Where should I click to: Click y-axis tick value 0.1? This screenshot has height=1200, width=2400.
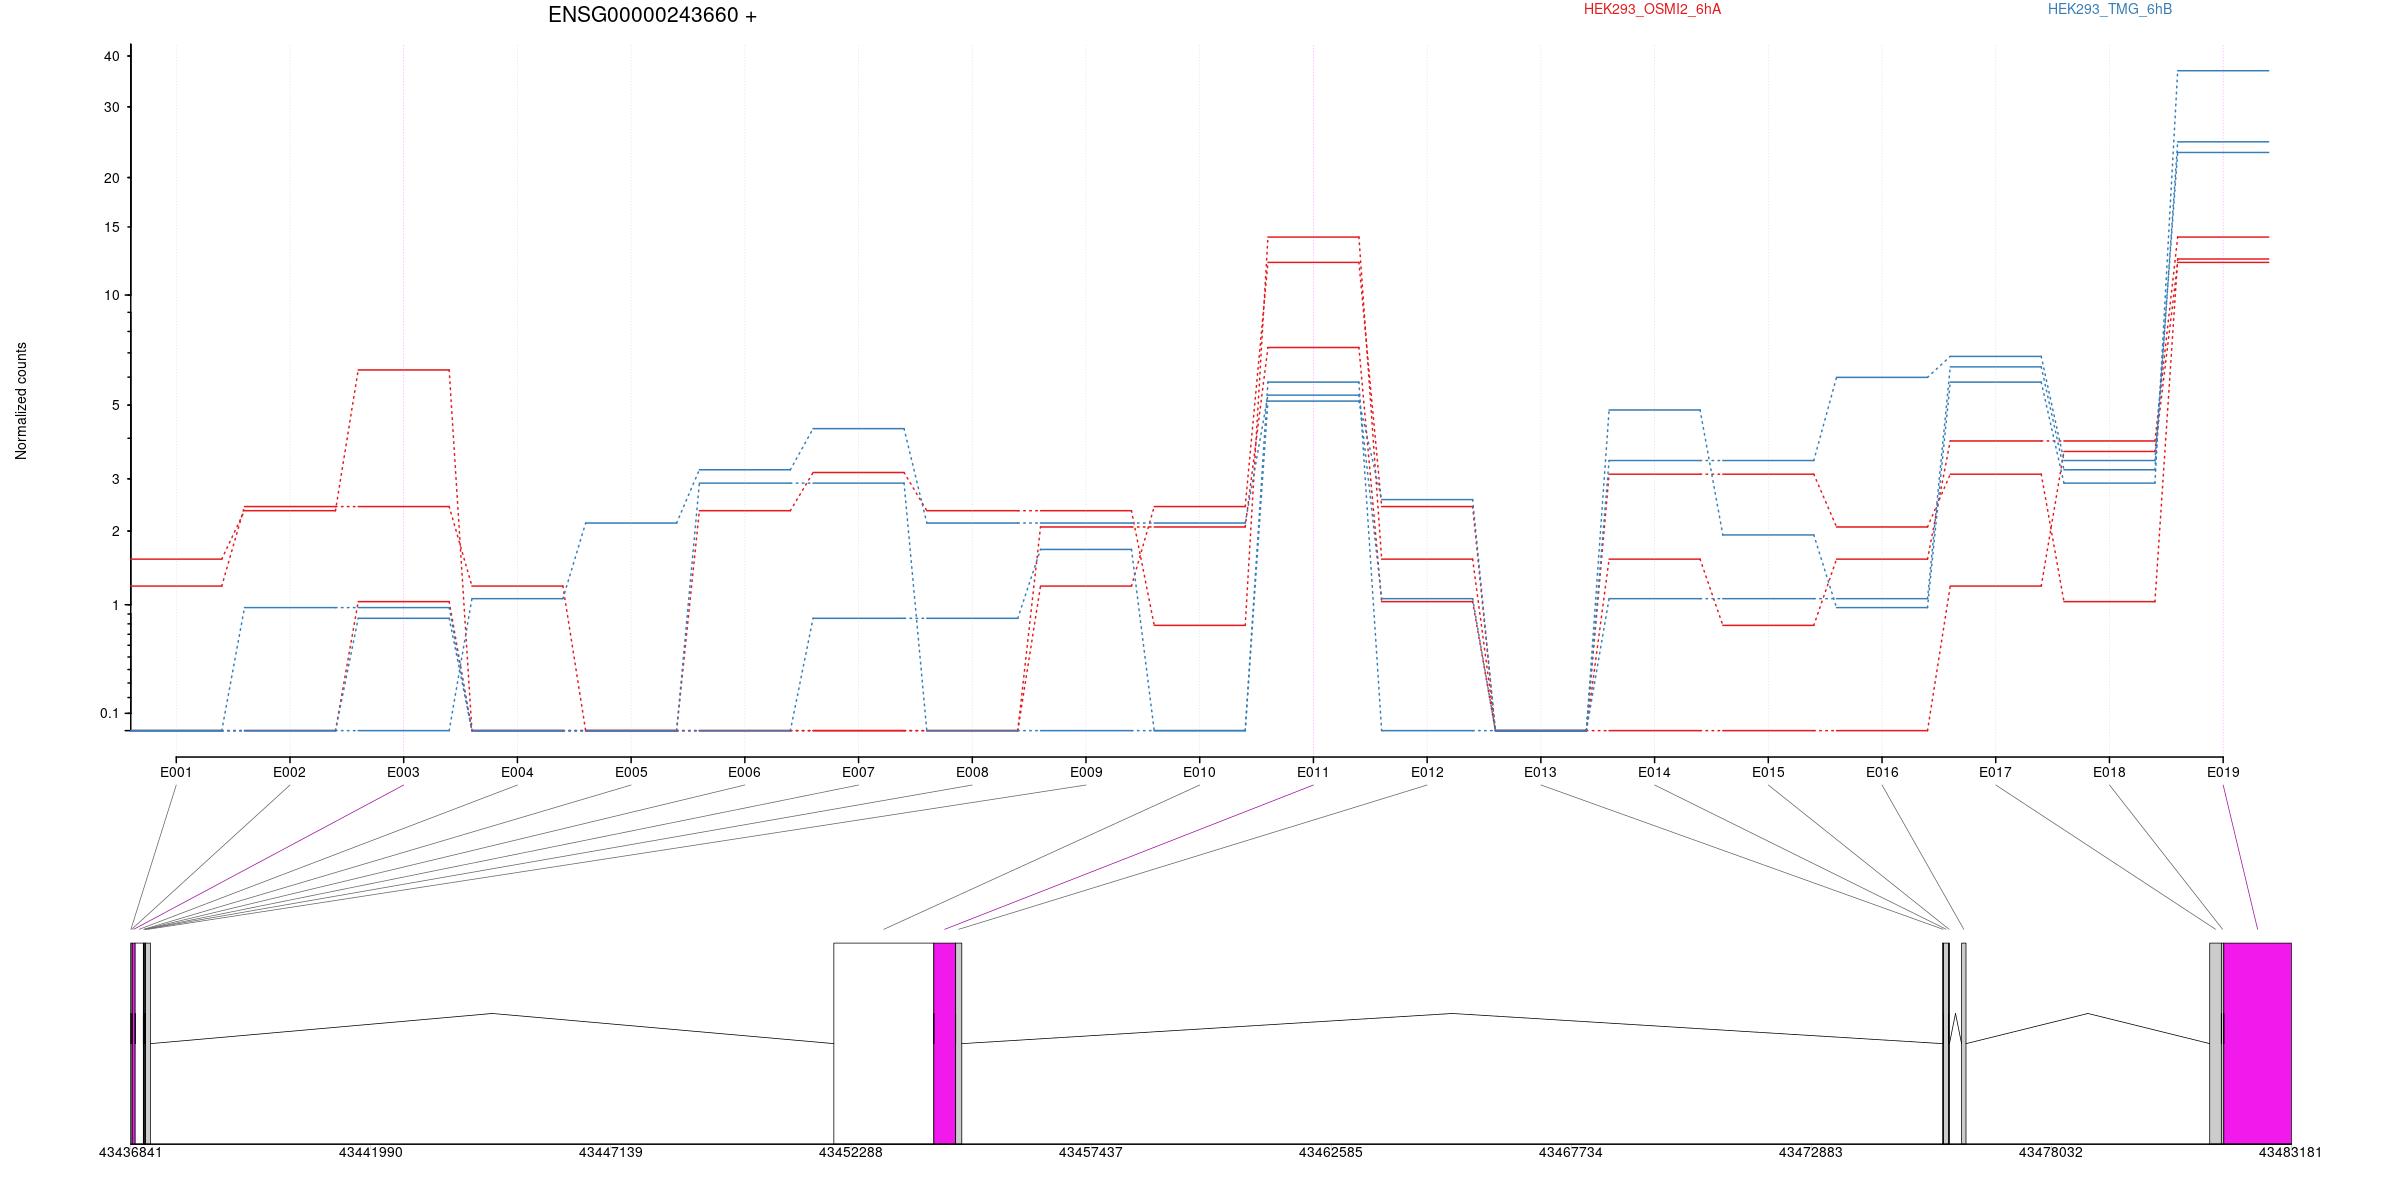pyautogui.click(x=109, y=713)
